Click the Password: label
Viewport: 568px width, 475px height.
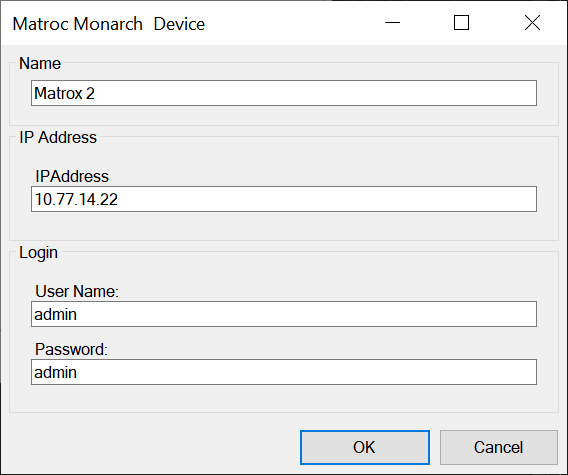pyautogui.click(x=71, y=349)
